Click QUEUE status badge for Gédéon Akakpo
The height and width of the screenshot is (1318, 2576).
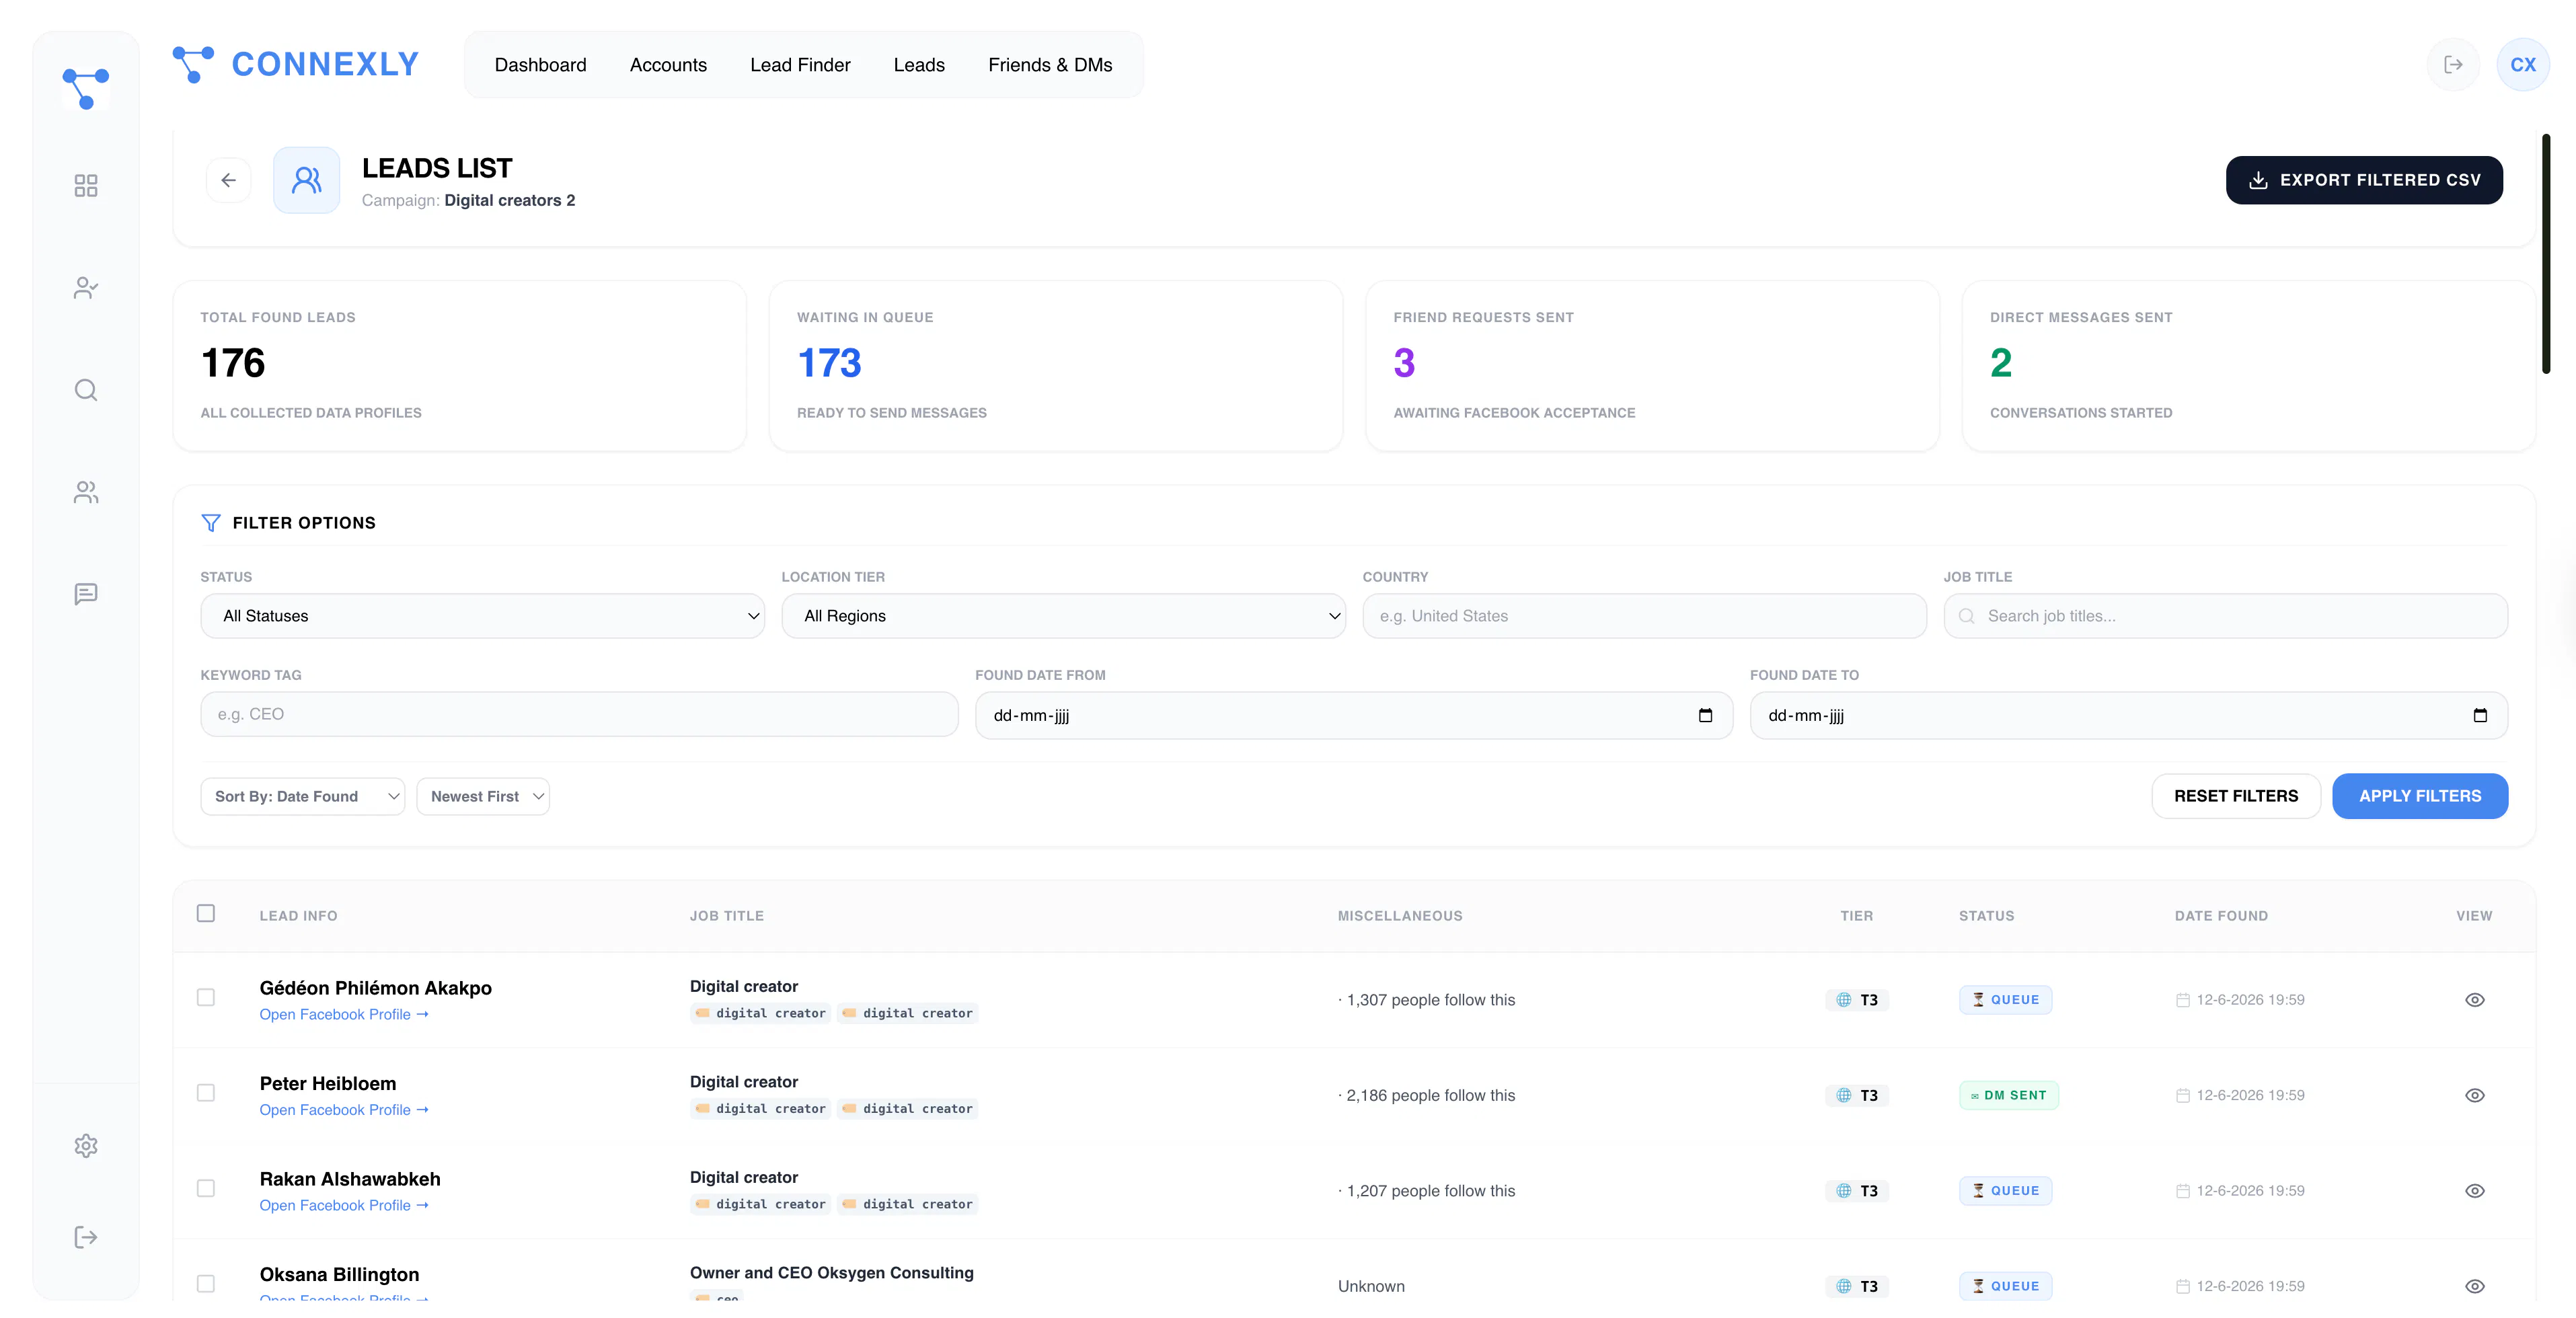2006,1000
